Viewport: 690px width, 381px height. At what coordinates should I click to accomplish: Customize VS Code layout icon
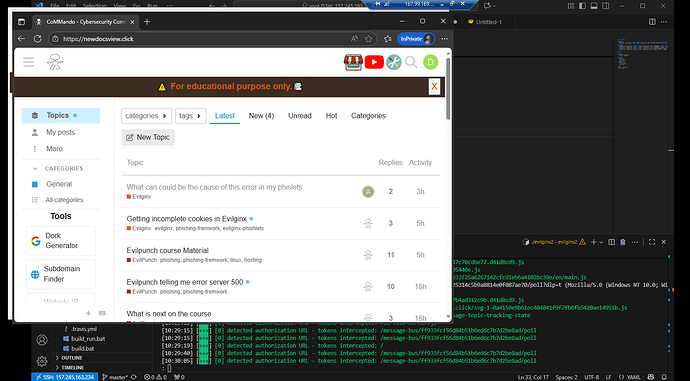tap(571, 6)
